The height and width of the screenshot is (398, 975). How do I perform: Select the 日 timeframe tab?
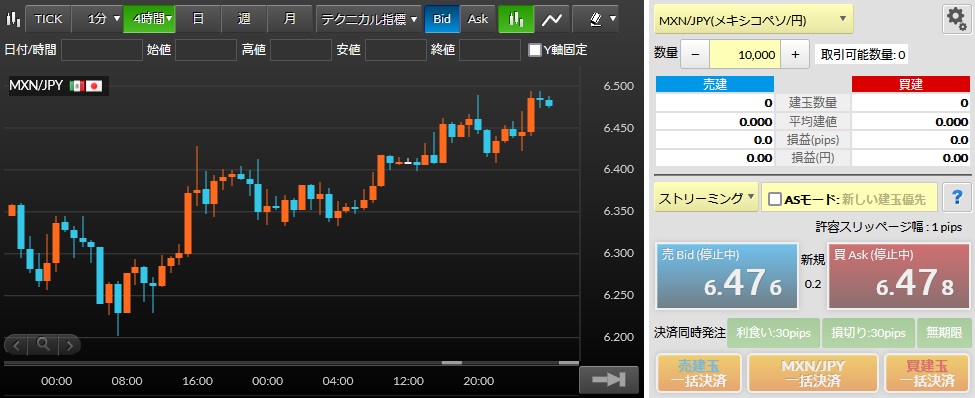[198, 19]
